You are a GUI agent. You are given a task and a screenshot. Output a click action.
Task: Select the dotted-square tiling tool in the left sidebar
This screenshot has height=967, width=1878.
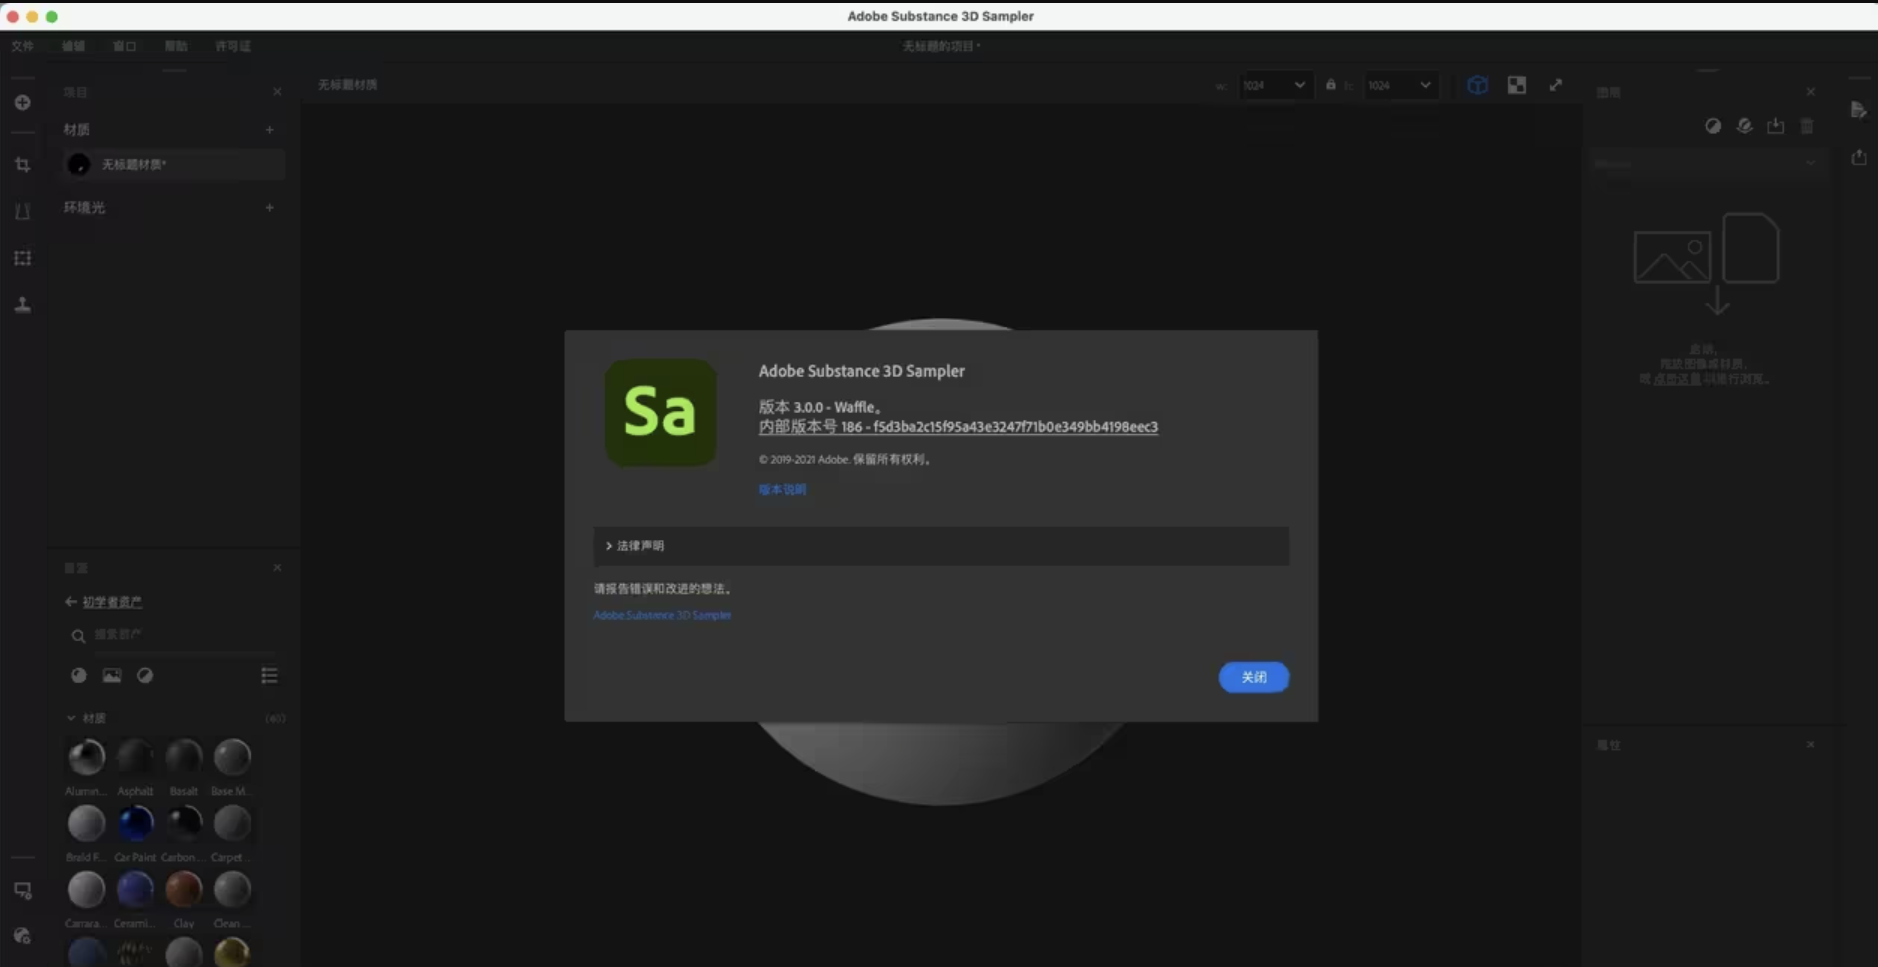coord(22,258)
